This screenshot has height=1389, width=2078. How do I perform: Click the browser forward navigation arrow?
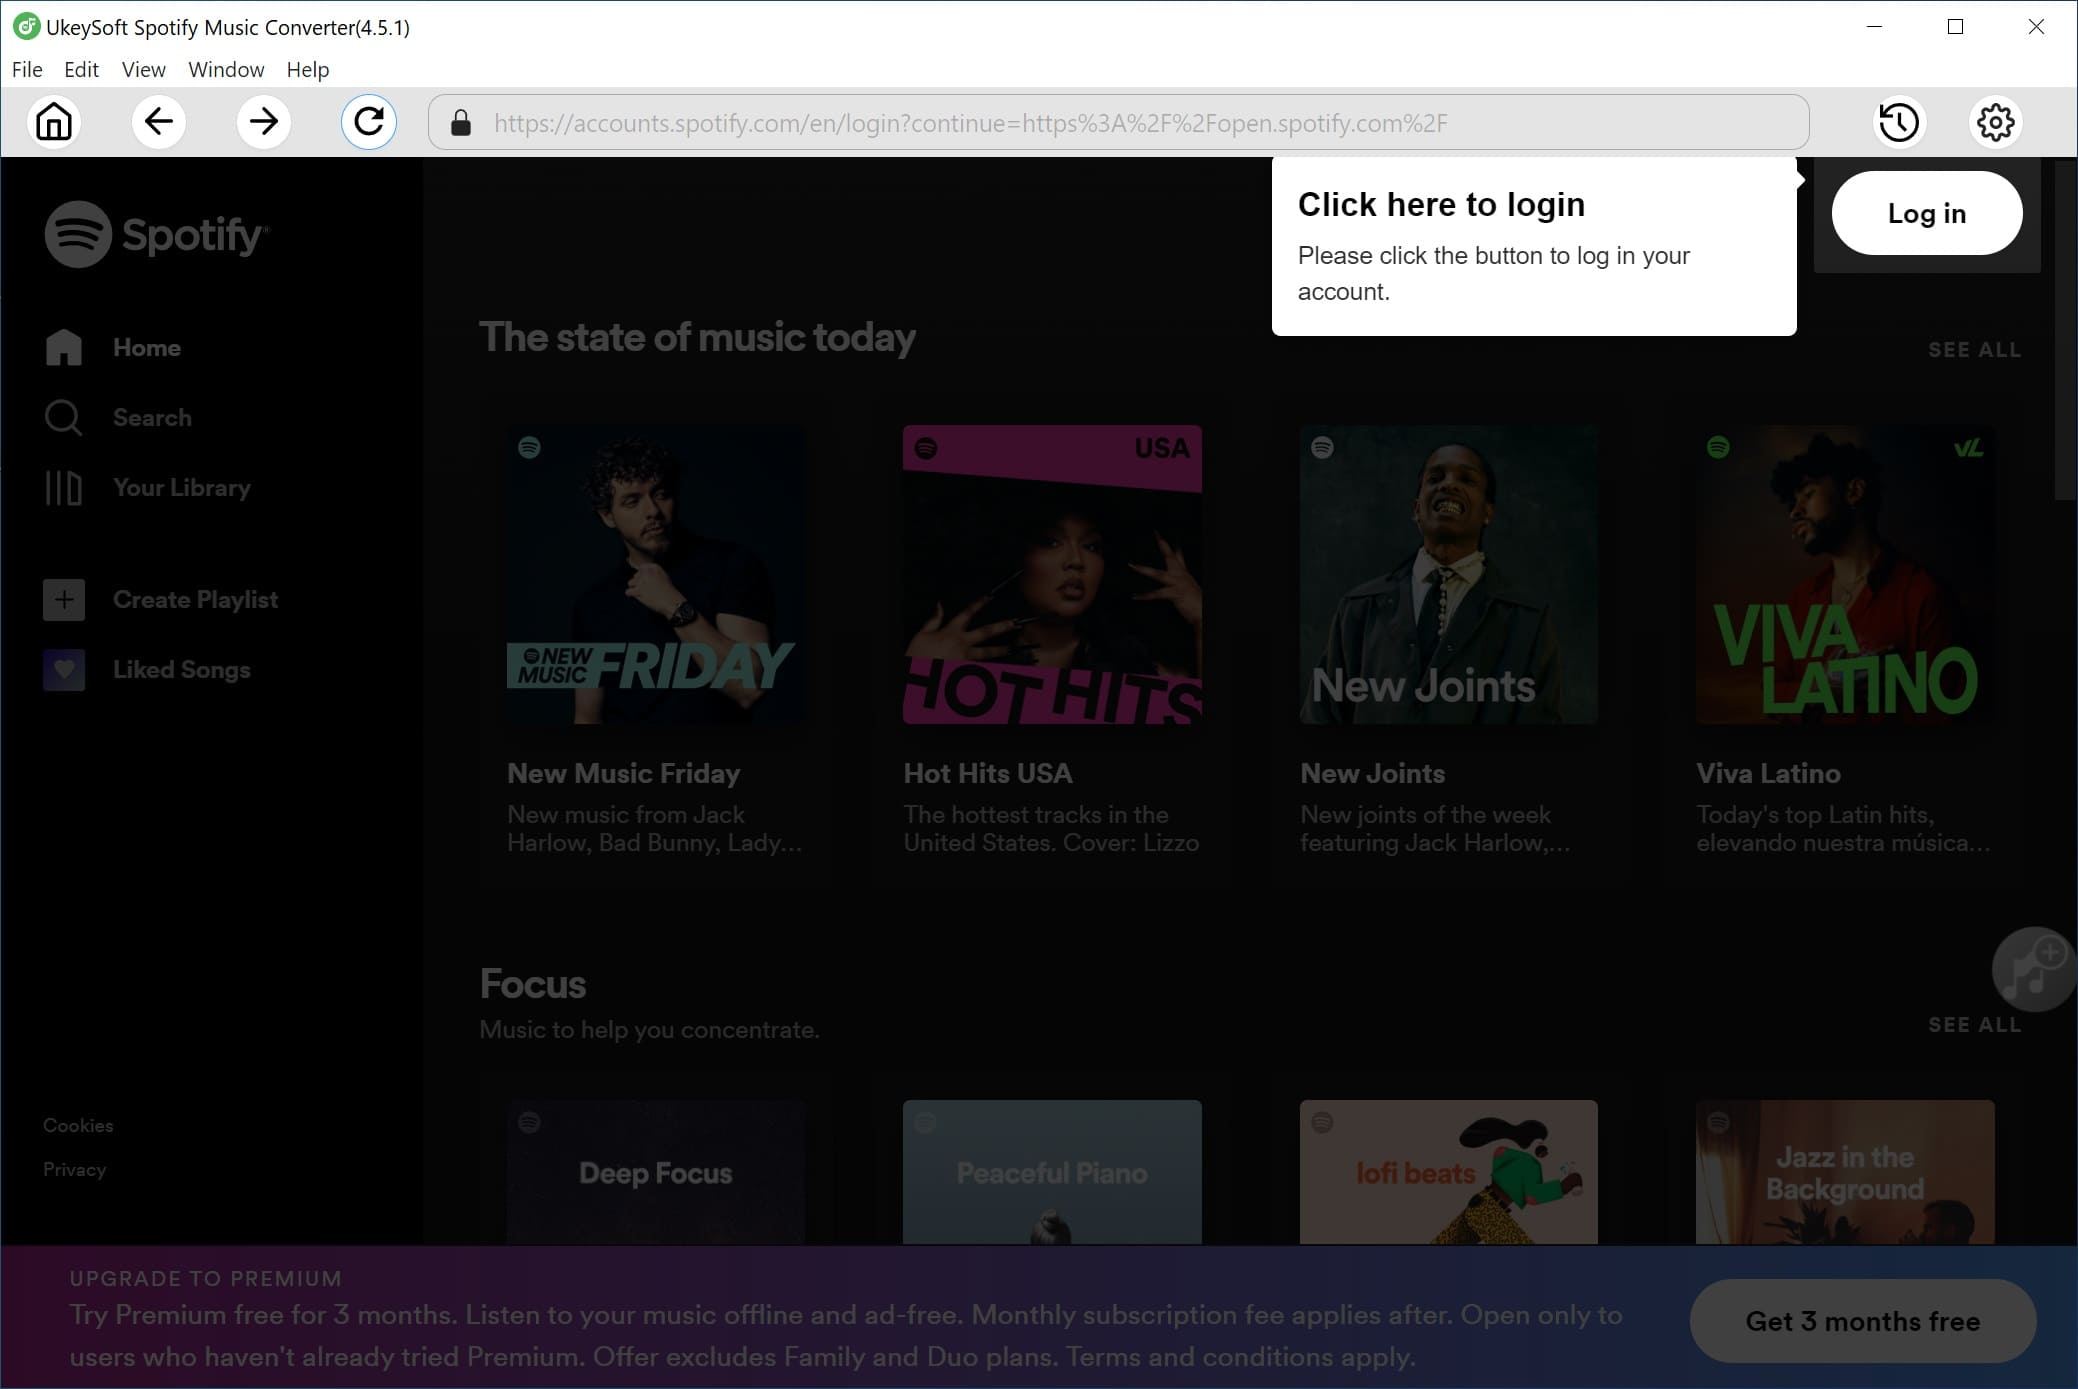[x=262, y=121]
